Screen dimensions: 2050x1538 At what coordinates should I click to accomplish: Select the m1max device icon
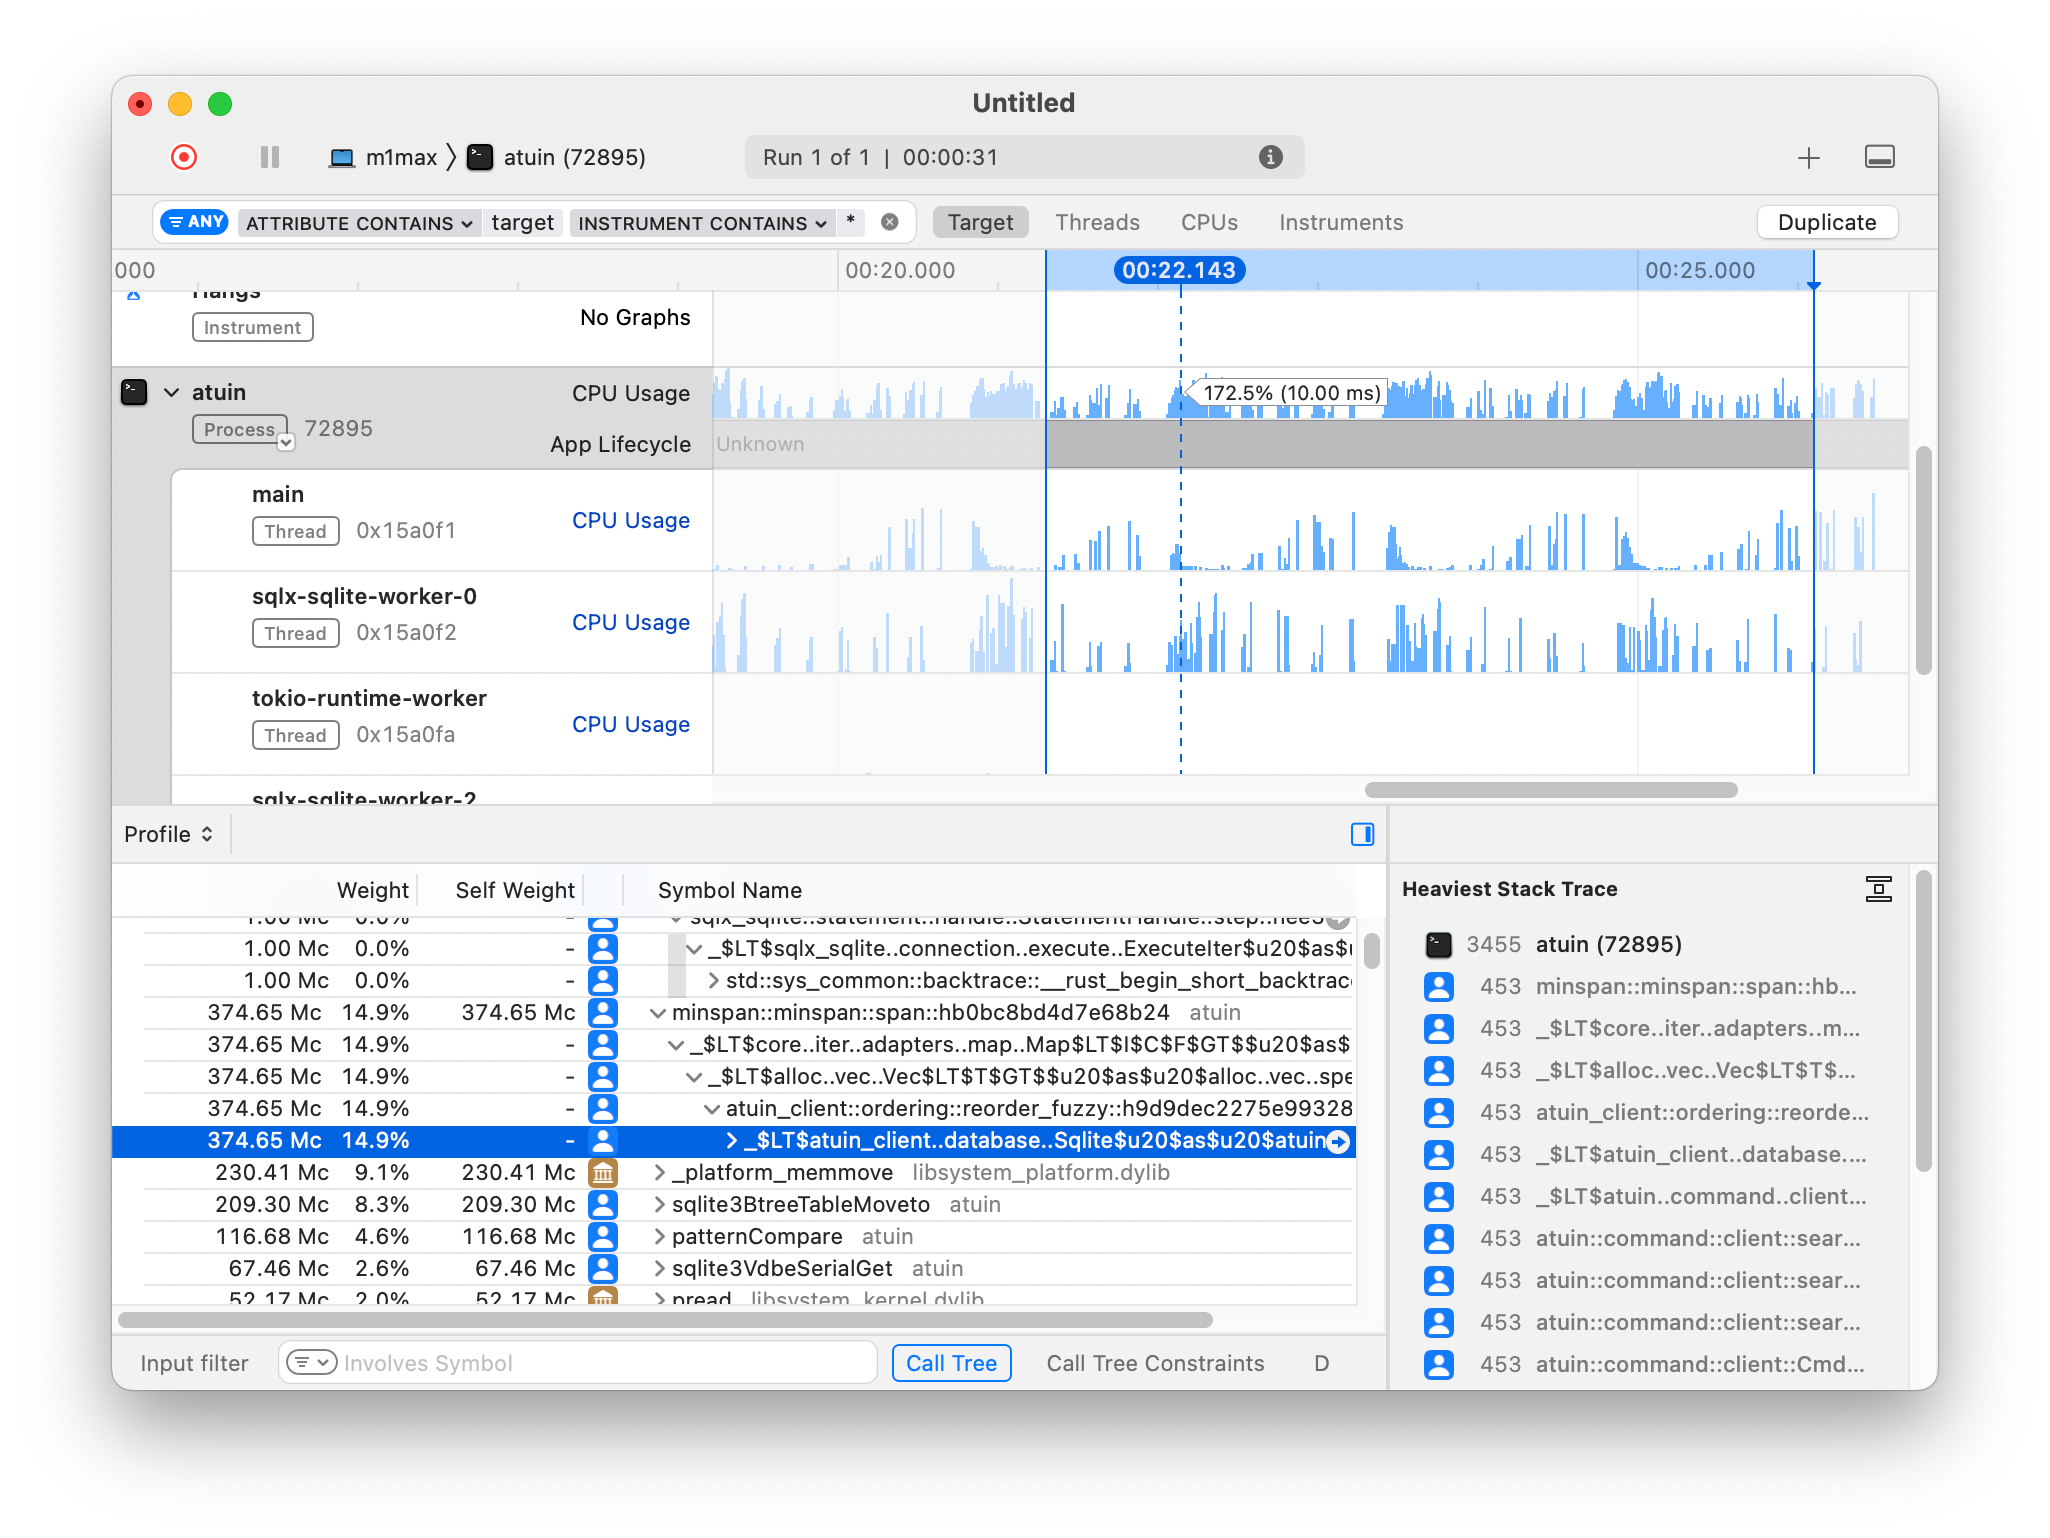click(x=342, y=158)
